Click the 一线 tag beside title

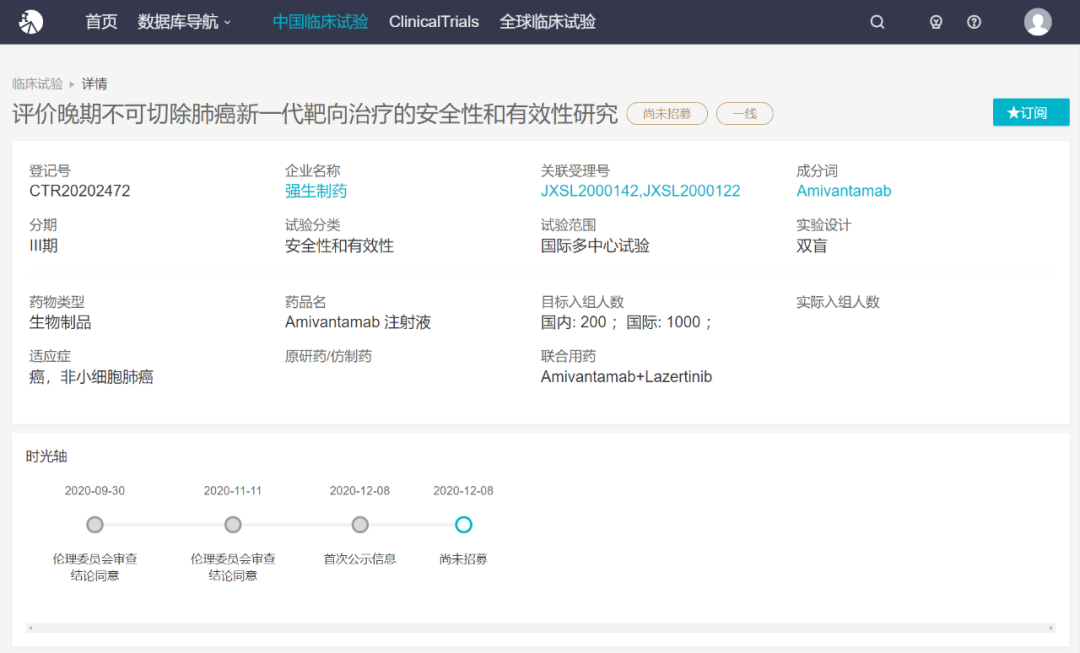point(745,114)
